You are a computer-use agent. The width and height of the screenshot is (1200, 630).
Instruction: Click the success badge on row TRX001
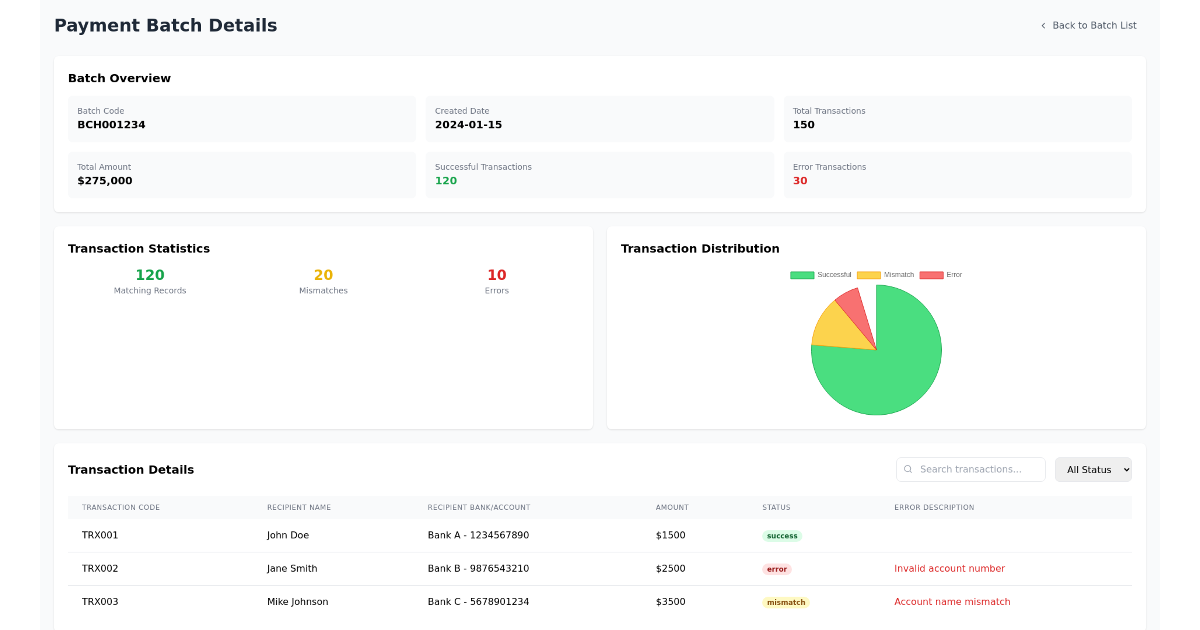pyautogui.click(x=781, y=535)
